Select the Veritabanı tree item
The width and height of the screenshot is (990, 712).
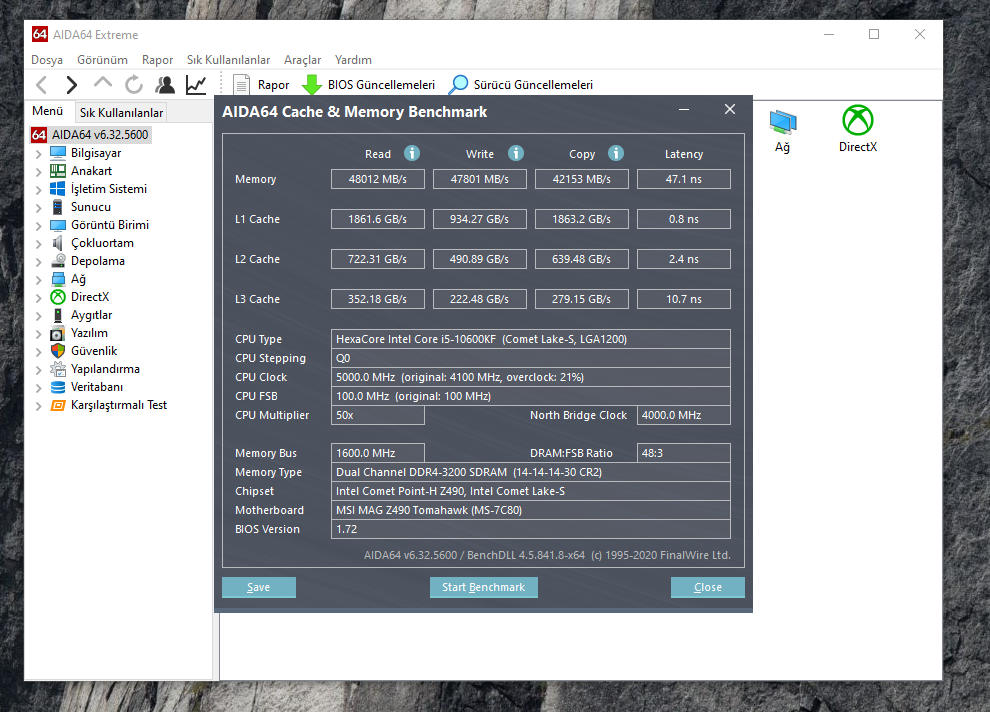click(x=97, y=387)
